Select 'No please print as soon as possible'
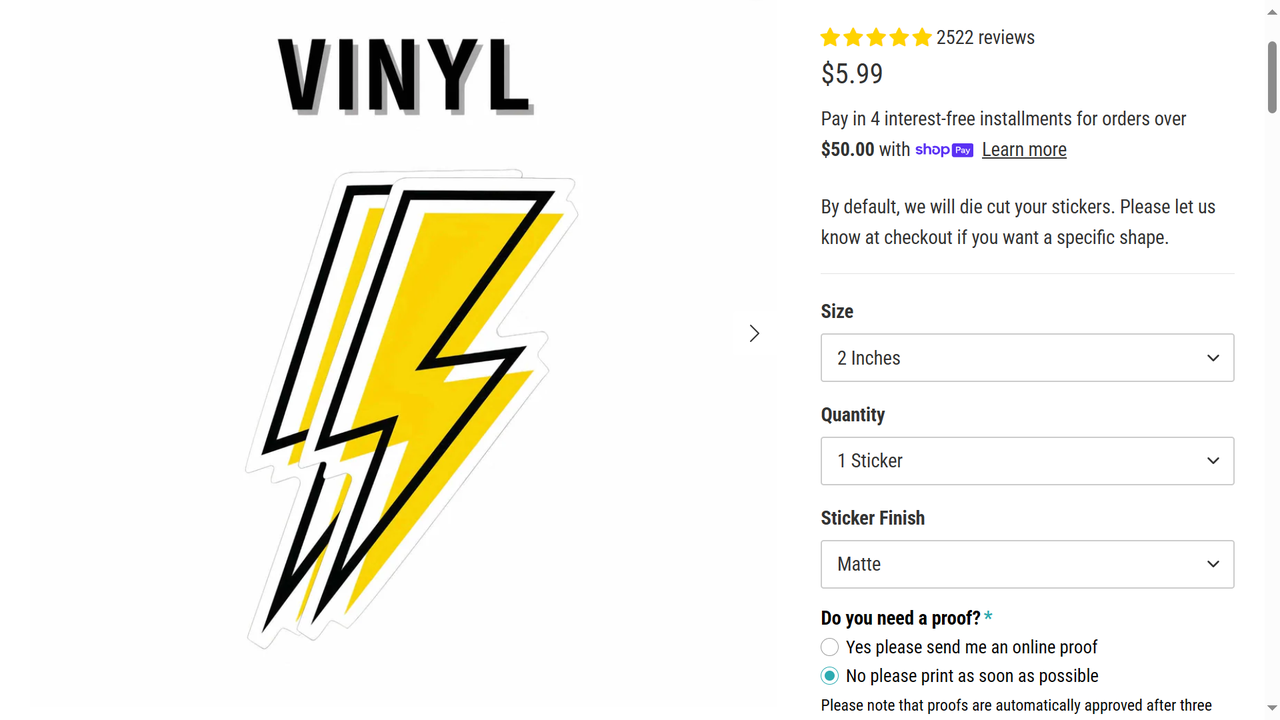This screenshot has height=720, width=1280. click(830, 676)
